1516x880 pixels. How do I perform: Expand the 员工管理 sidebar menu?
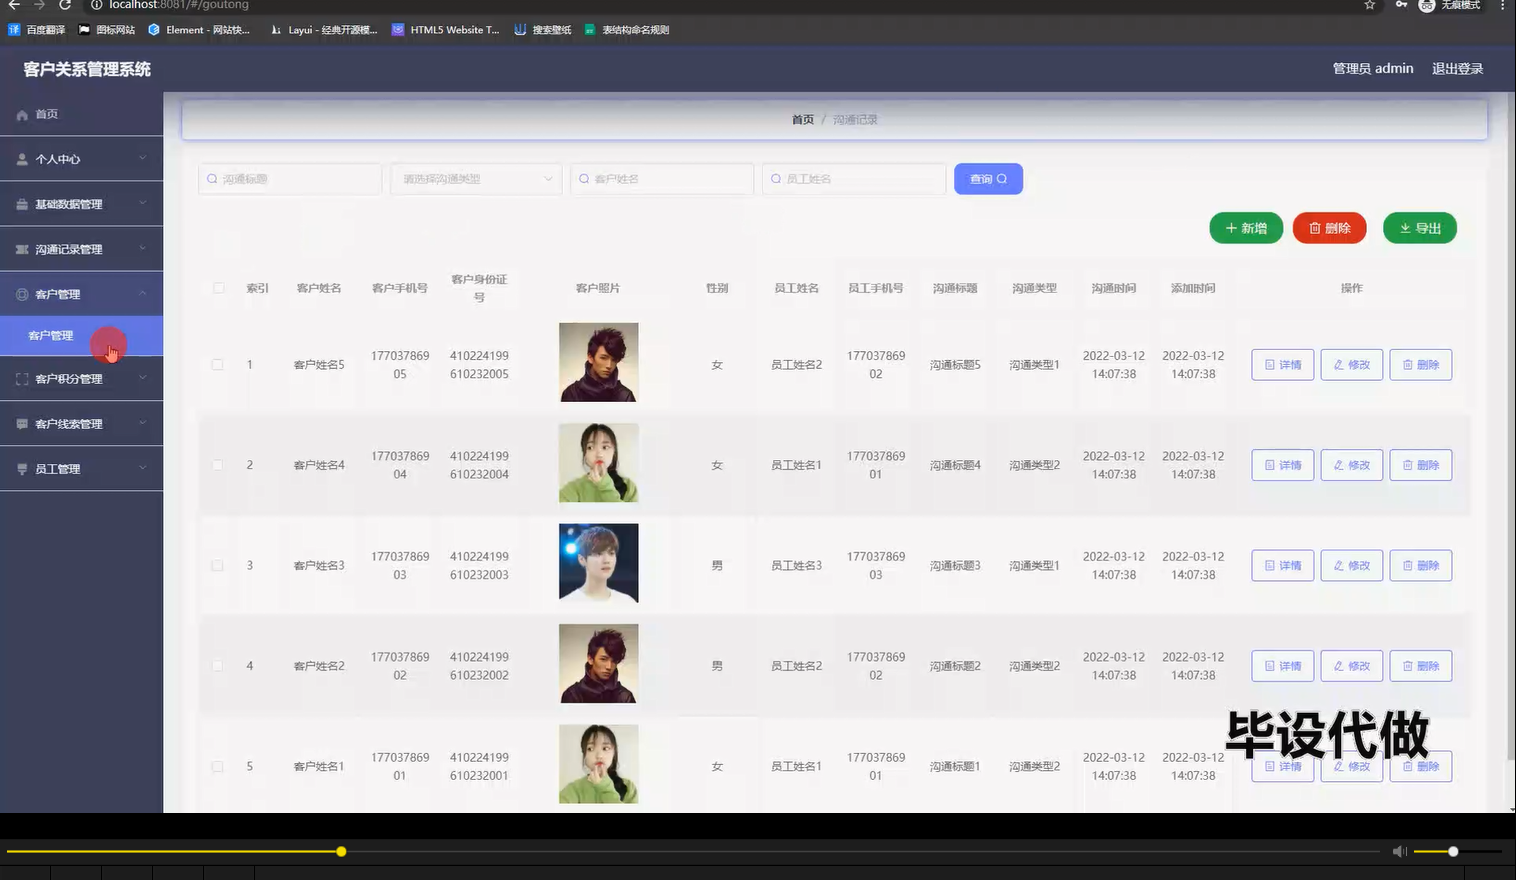81,469
